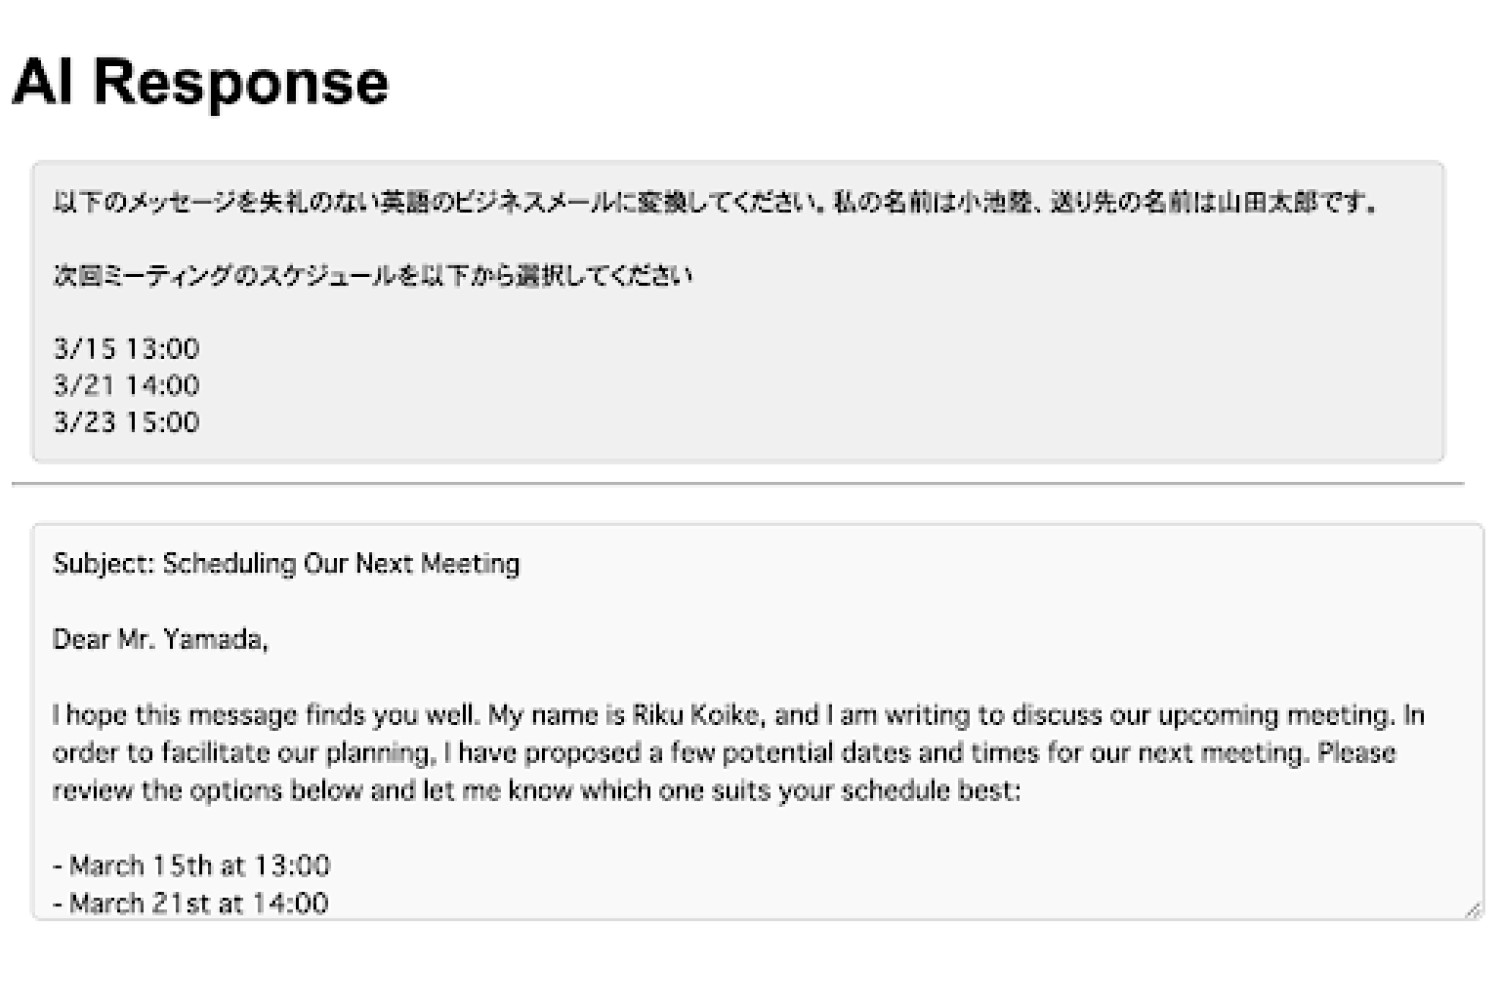This screenshot has height=1000, width=1500.
Task: Place cursor on the March 15th at 13:00 line
Action: click(x=192, y=866)
